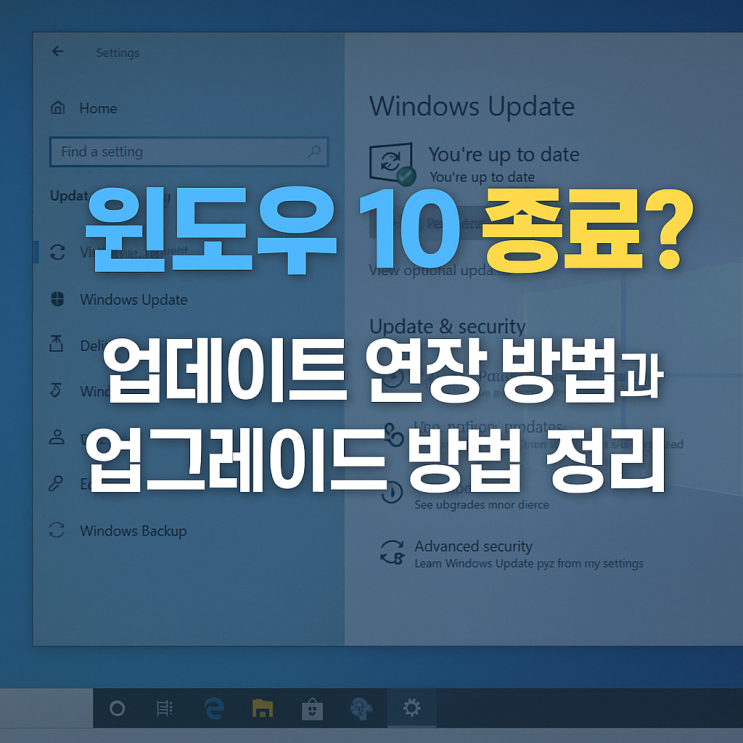Click the Windows Backup refresh icon
This screenshot has height=743, width=743.
(x=56, y=530)
